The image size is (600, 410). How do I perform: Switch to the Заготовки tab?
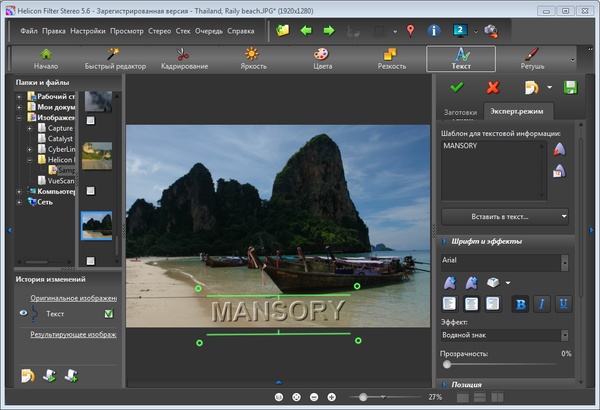(460, 112)
